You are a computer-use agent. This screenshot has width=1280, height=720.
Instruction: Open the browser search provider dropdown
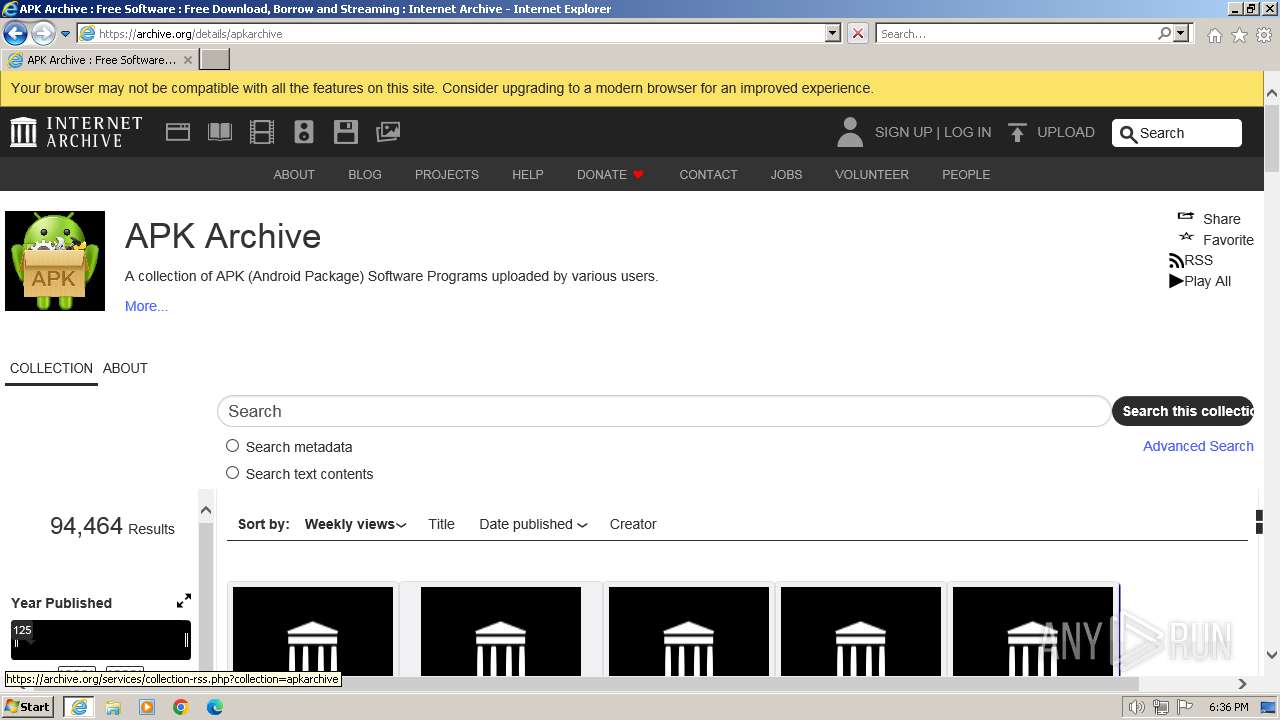click(1181, 33)
